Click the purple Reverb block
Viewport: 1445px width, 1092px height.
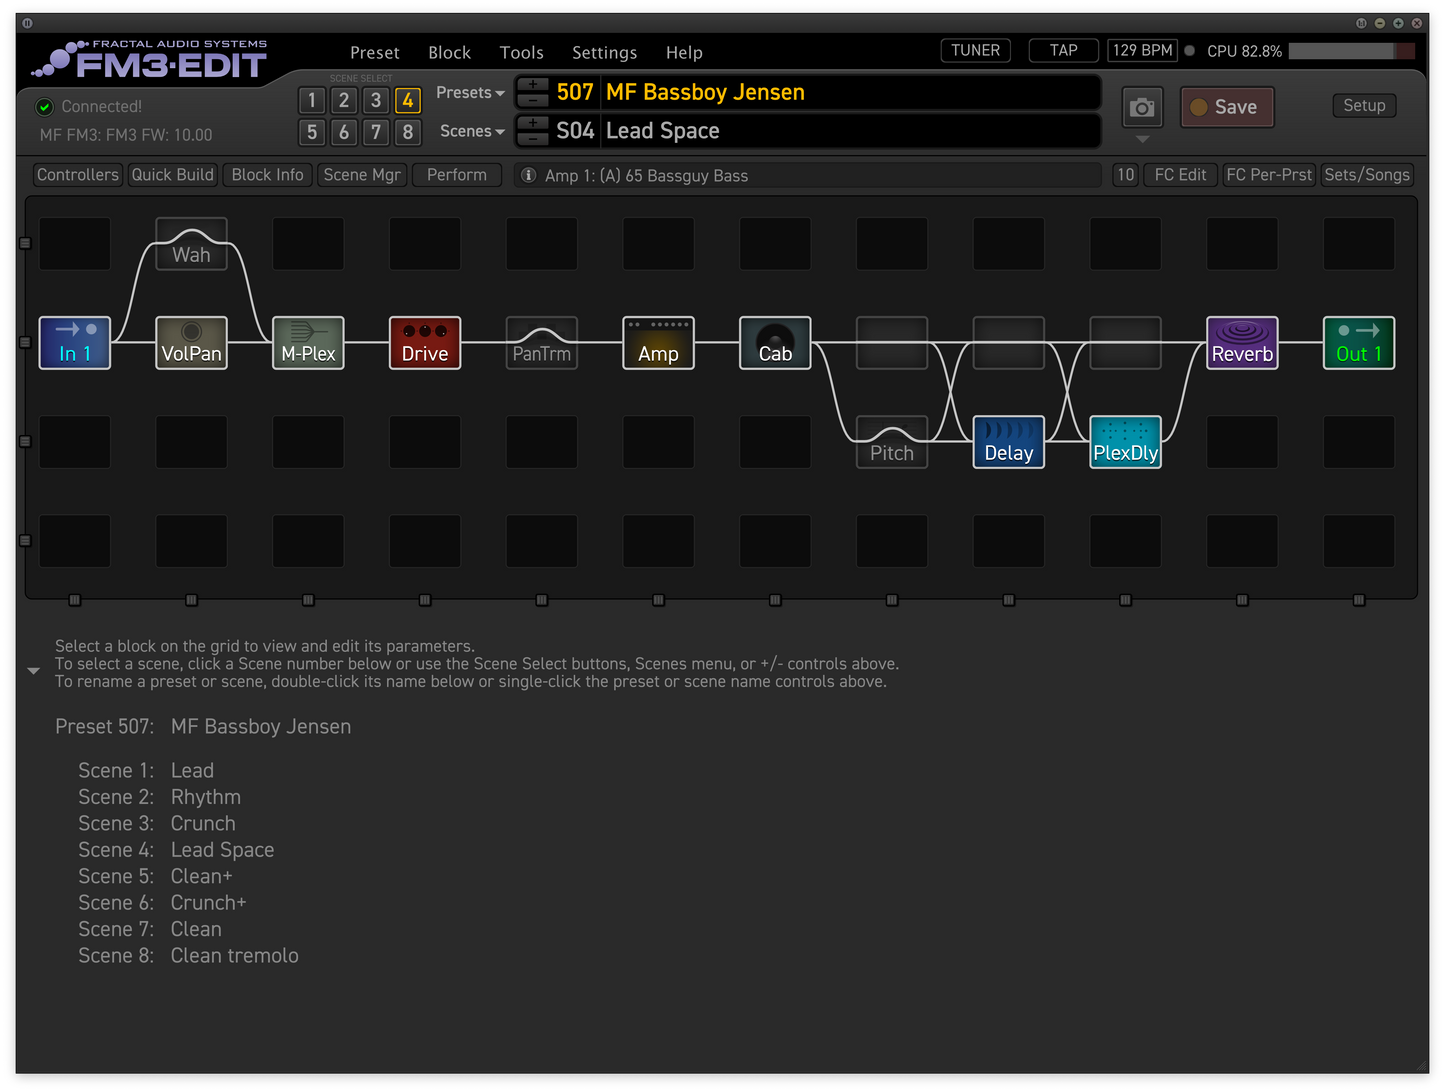pos(1242,343)
